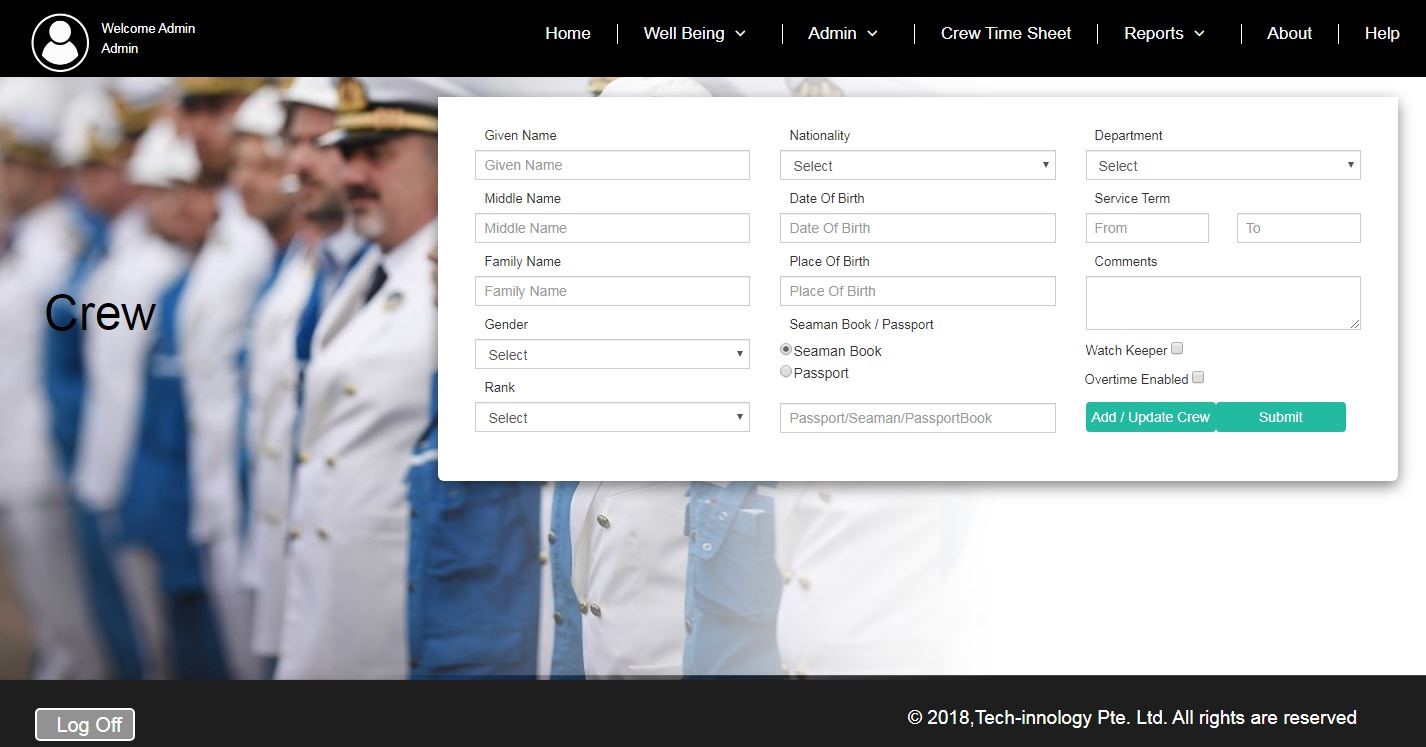Screen dimensions: 1426x747
Task: Open the Nationality dropdown
Action: (917, 166)
